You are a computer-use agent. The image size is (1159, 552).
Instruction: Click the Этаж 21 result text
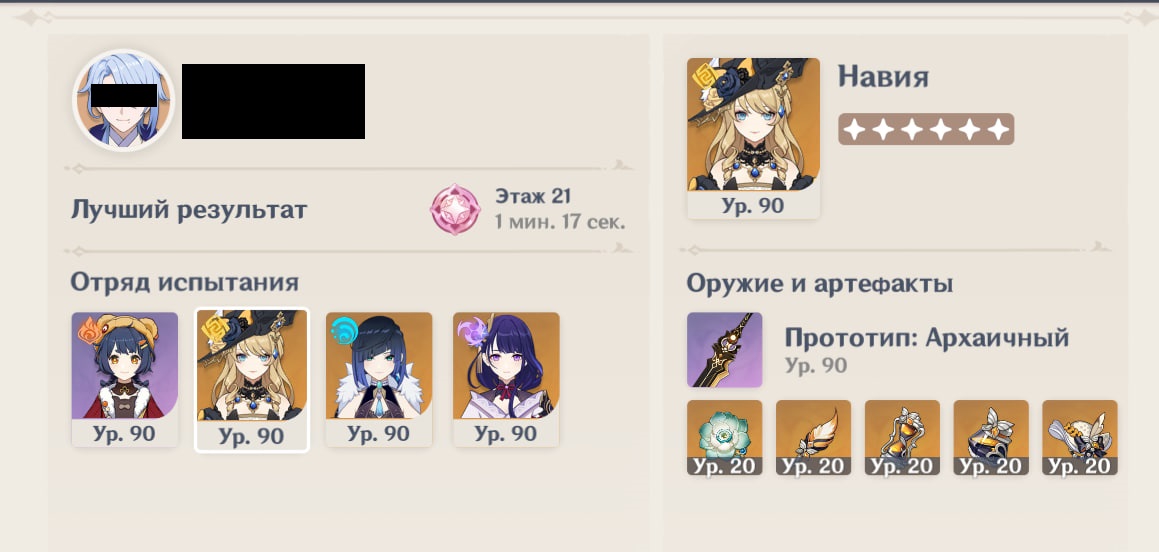pyautogui.click(x=533, y=196)
